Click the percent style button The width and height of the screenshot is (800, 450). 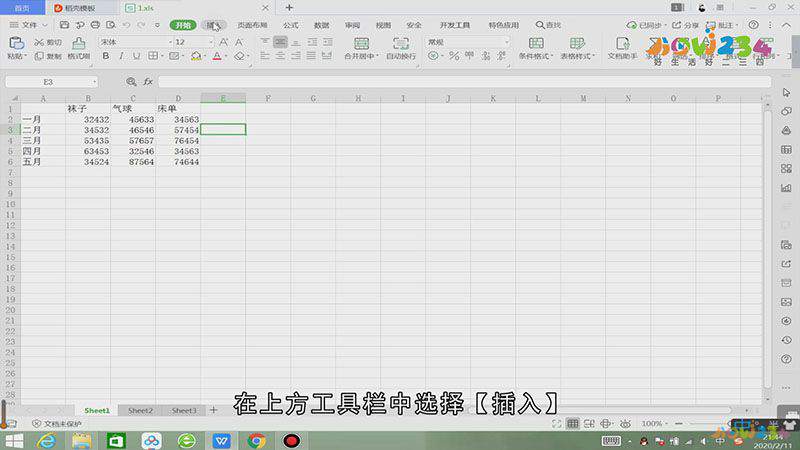454,56
